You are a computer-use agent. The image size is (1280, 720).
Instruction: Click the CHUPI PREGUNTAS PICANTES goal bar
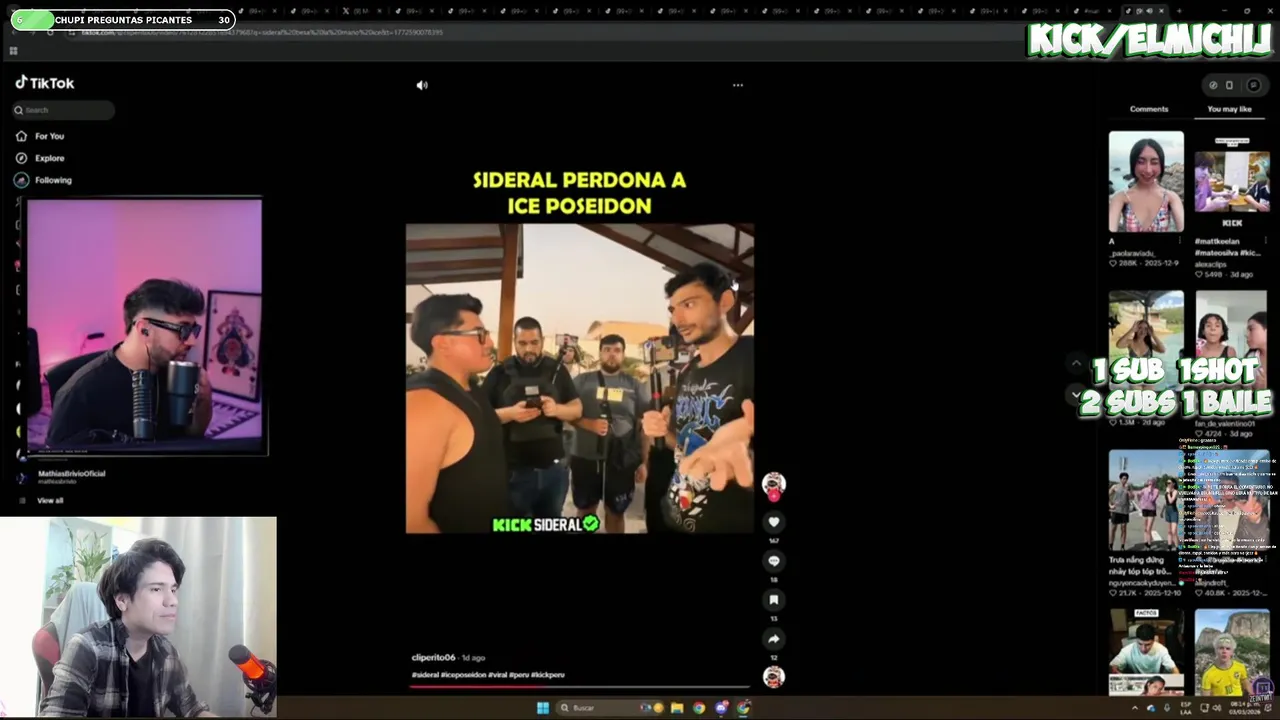point(122,19)
